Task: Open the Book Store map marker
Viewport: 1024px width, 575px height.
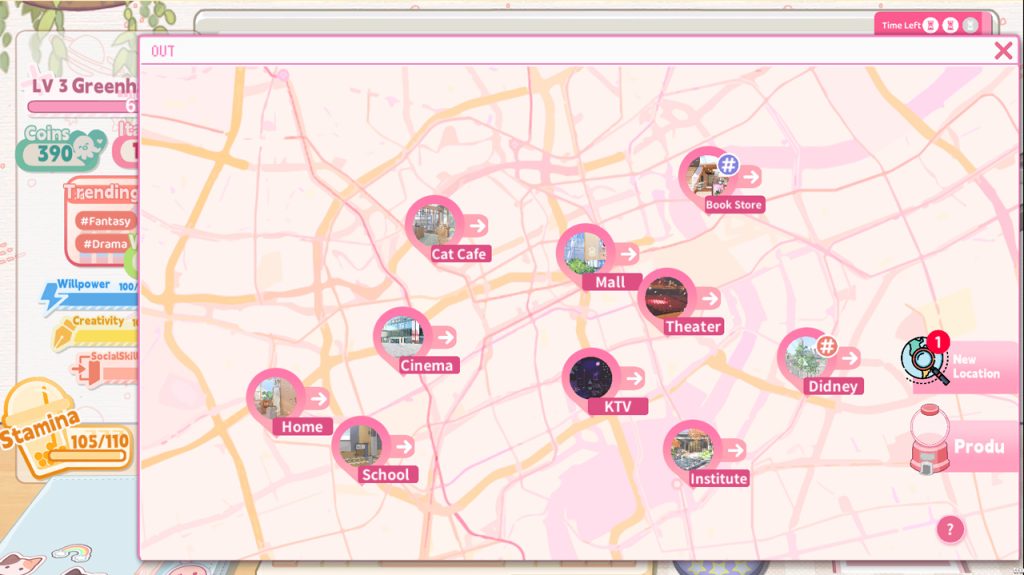Action: (707, 175)
